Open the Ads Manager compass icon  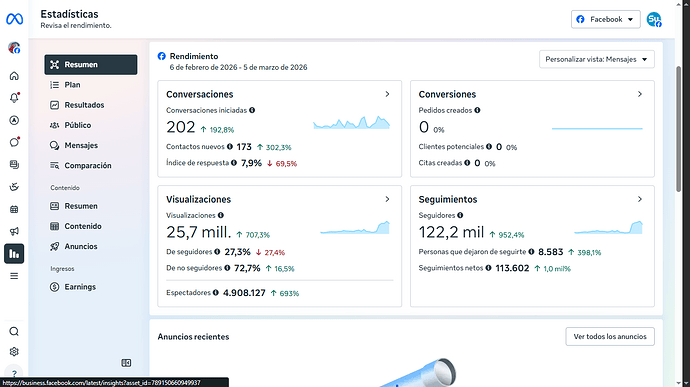point(14,120)
